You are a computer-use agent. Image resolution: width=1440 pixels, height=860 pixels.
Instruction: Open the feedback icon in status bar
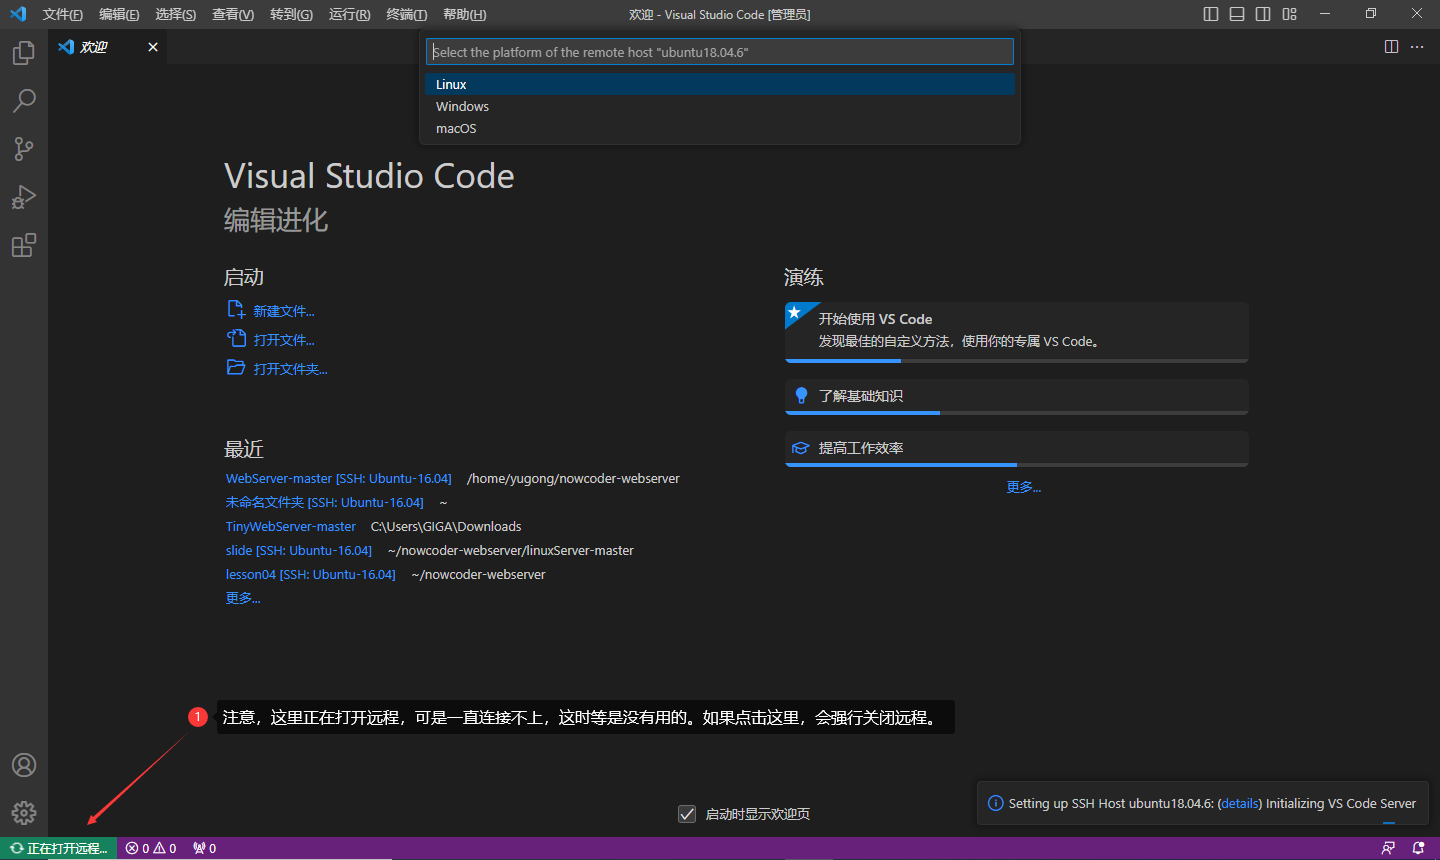coord(1388,848)
